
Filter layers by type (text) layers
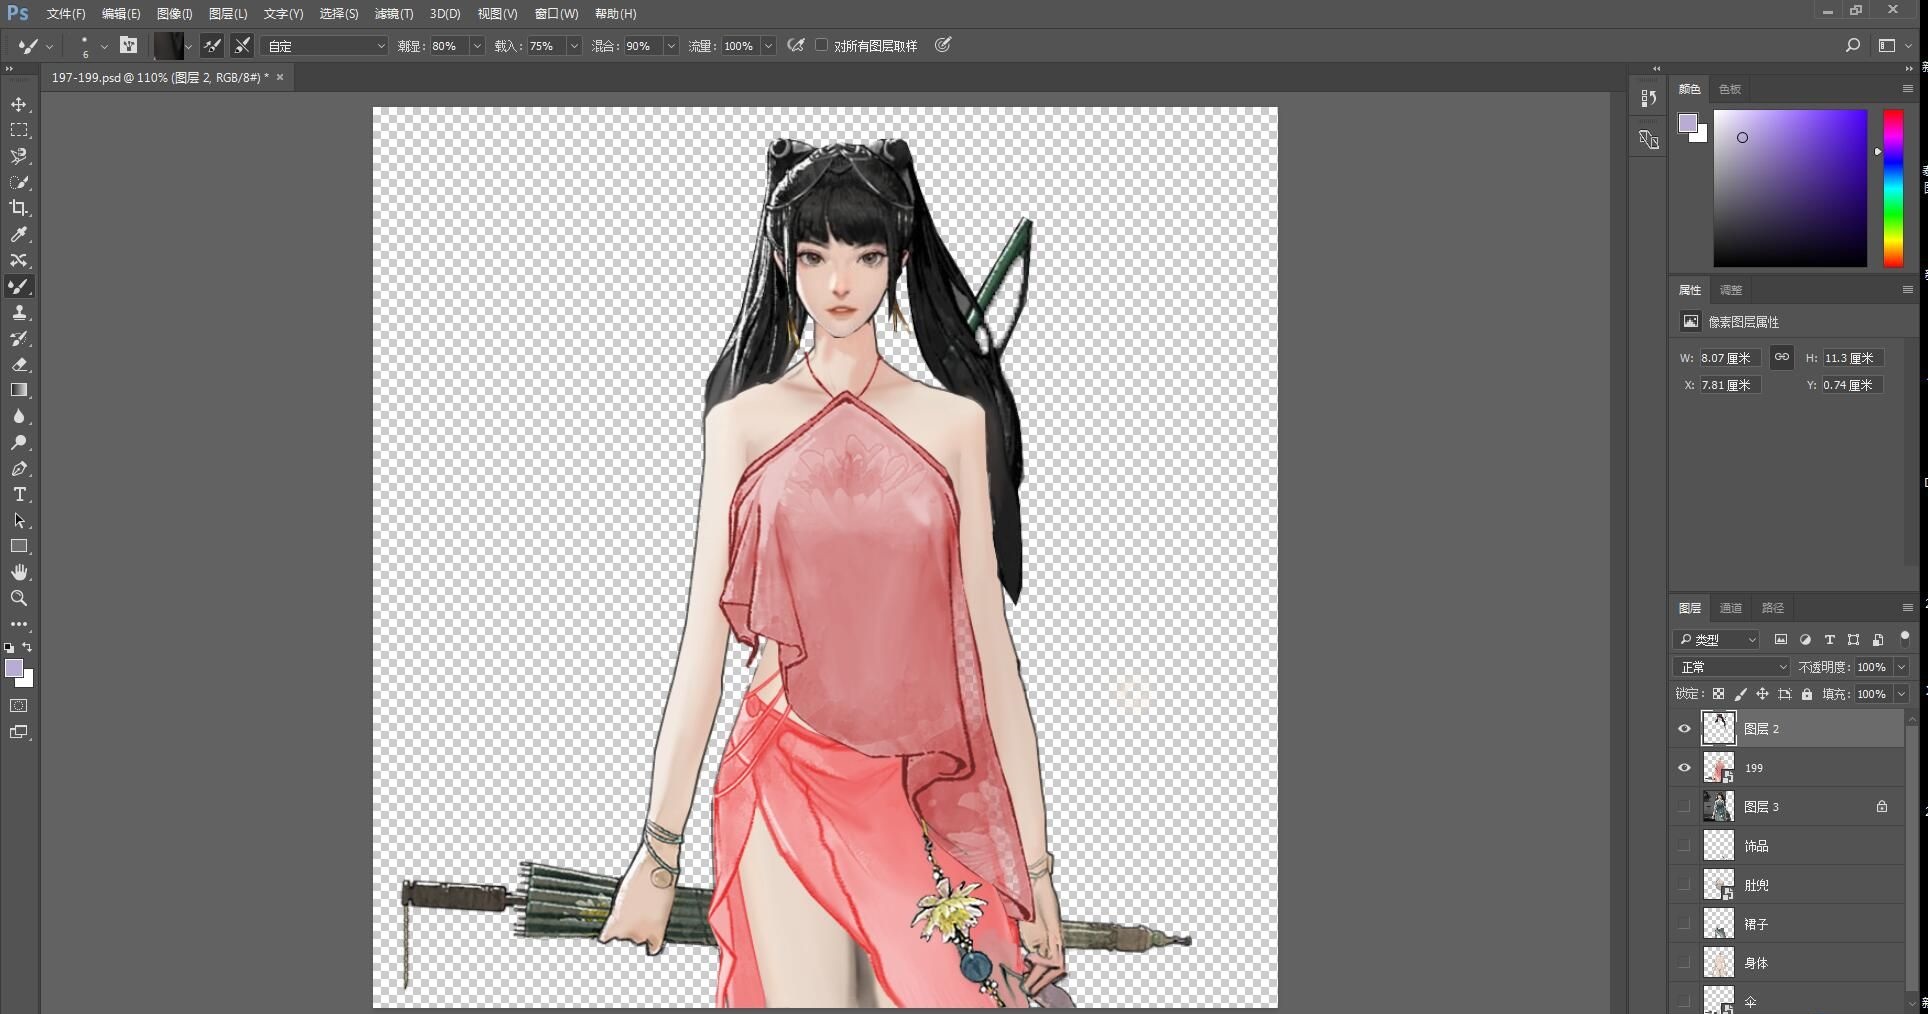[1829, 640]
